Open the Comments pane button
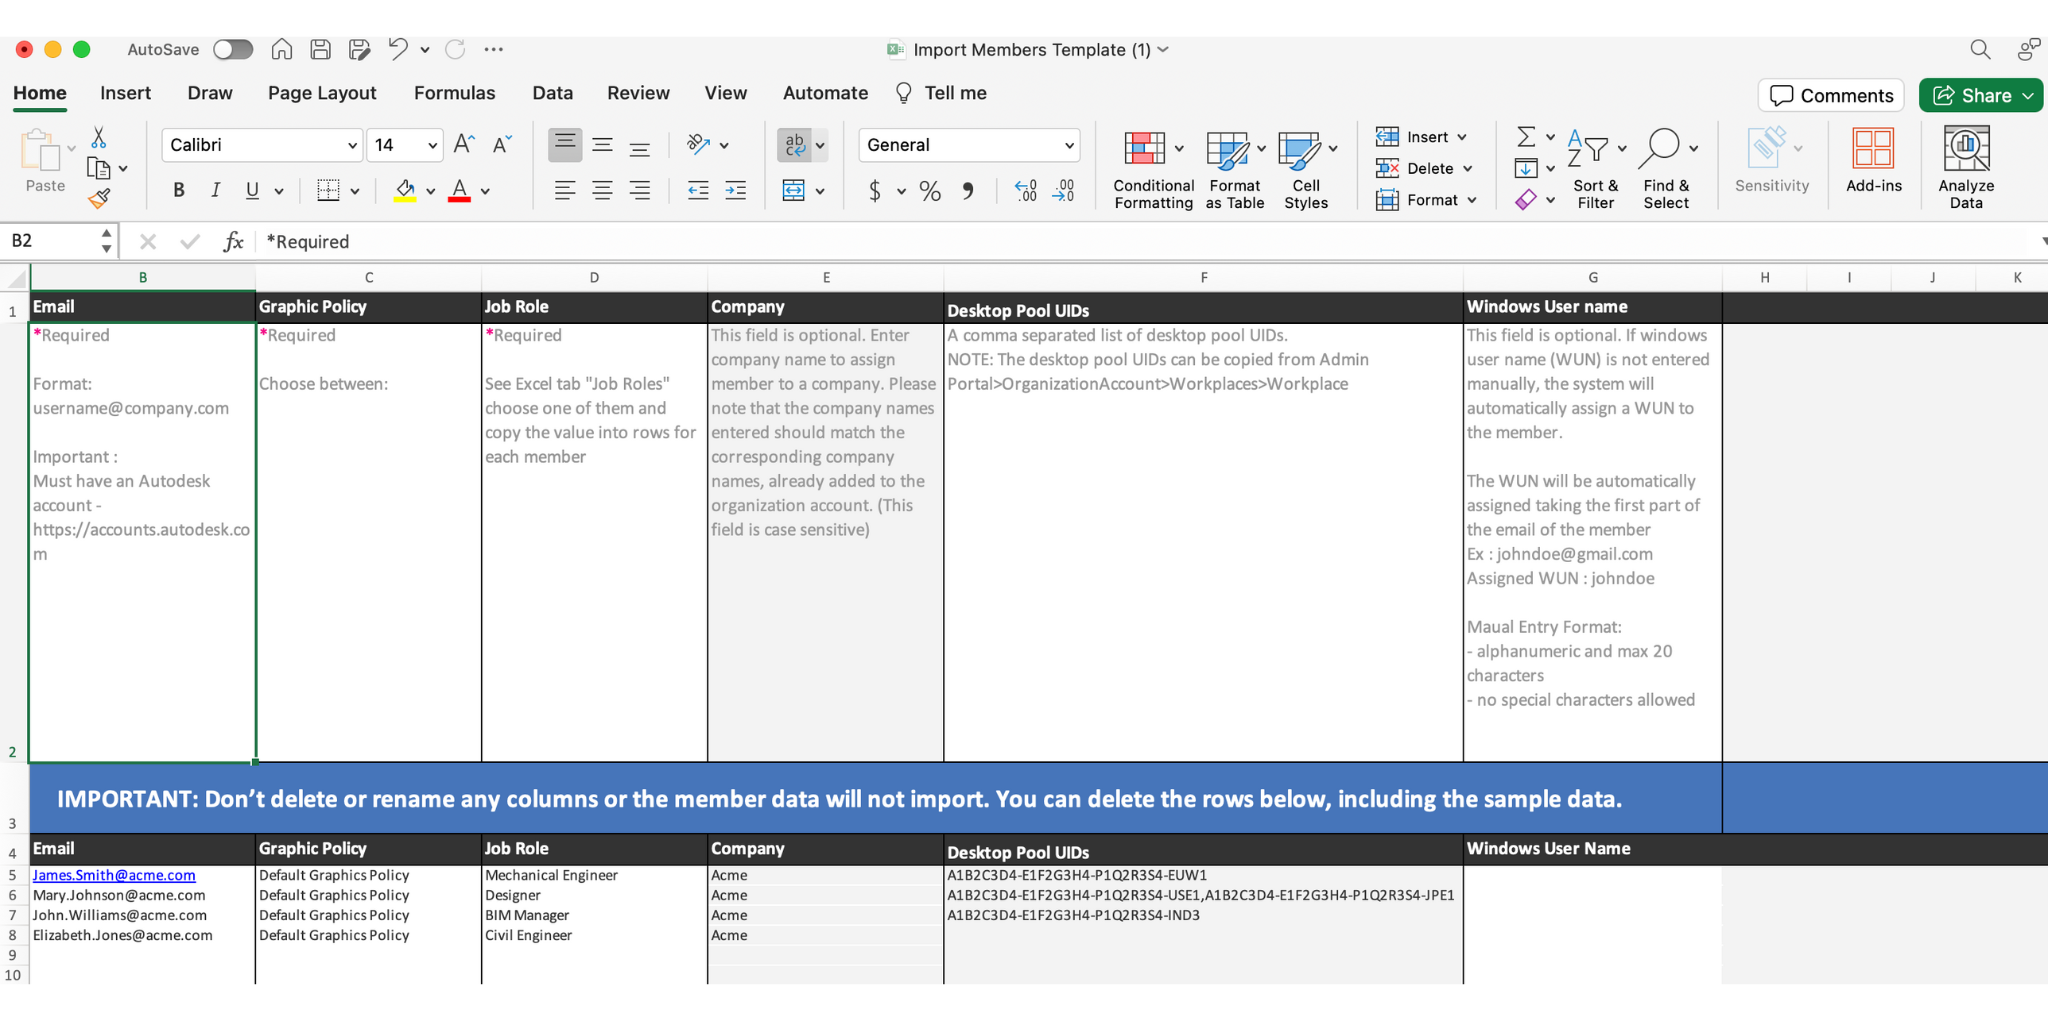This screenshot has width=2048, height=1021. pos(1831,95)
